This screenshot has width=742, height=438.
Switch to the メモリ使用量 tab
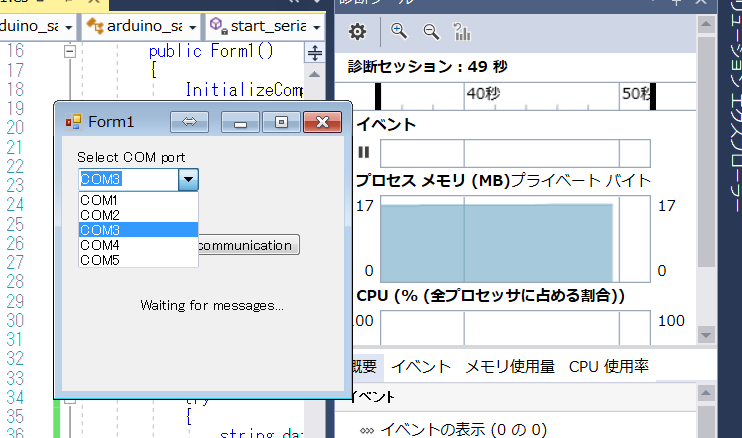point(510,367)
